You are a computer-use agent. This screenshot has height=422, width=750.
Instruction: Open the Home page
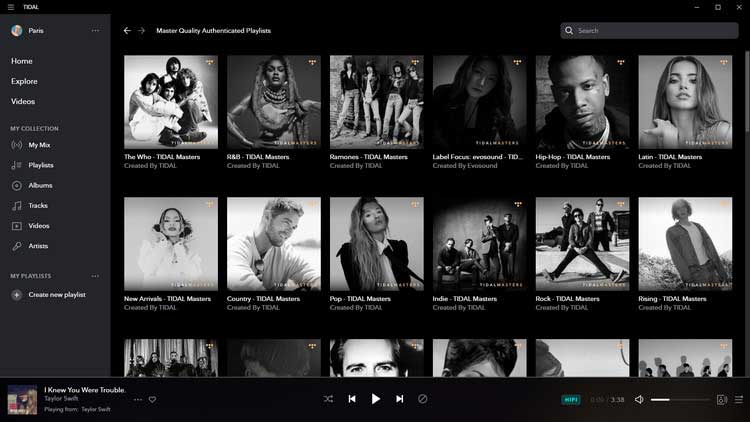click(22, 61)
